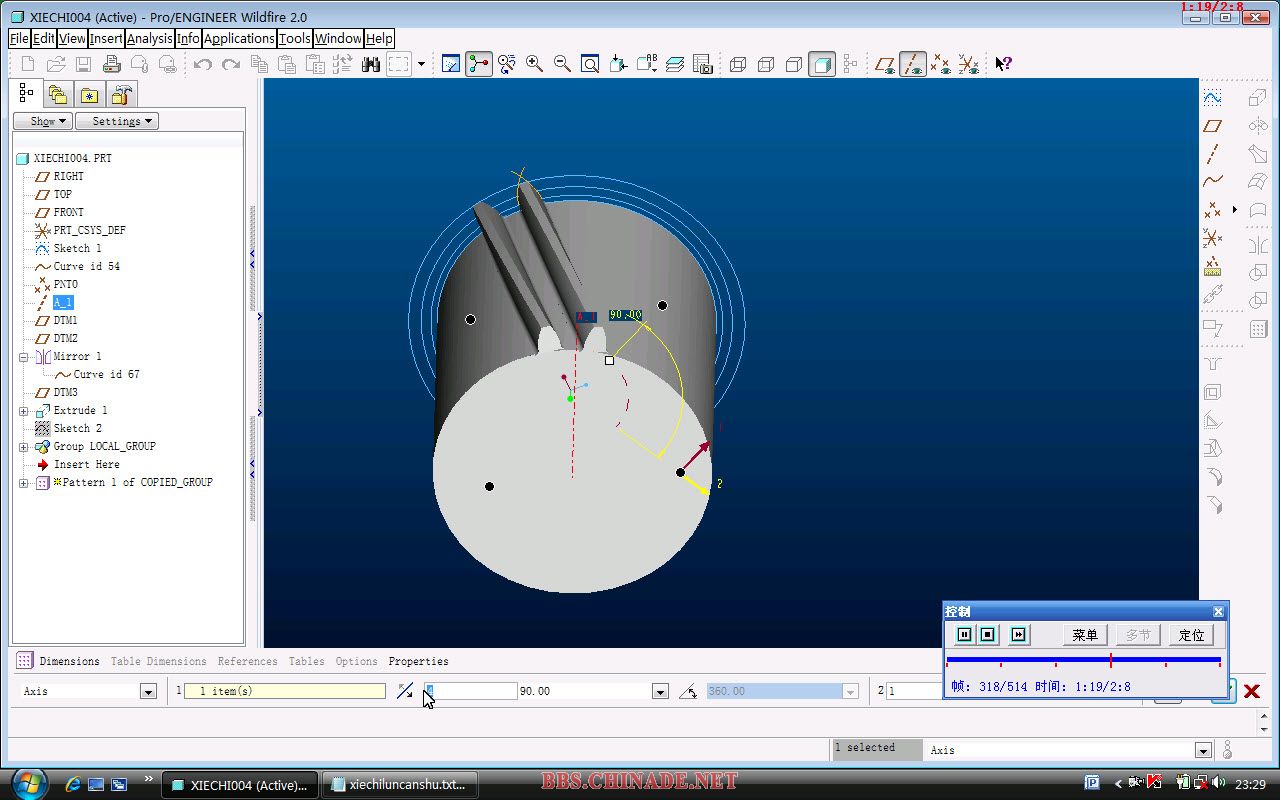Toggle datum axes display
Image resolution: width=1280 pixels, height=800 pixels.
click(x=913, y=64)
